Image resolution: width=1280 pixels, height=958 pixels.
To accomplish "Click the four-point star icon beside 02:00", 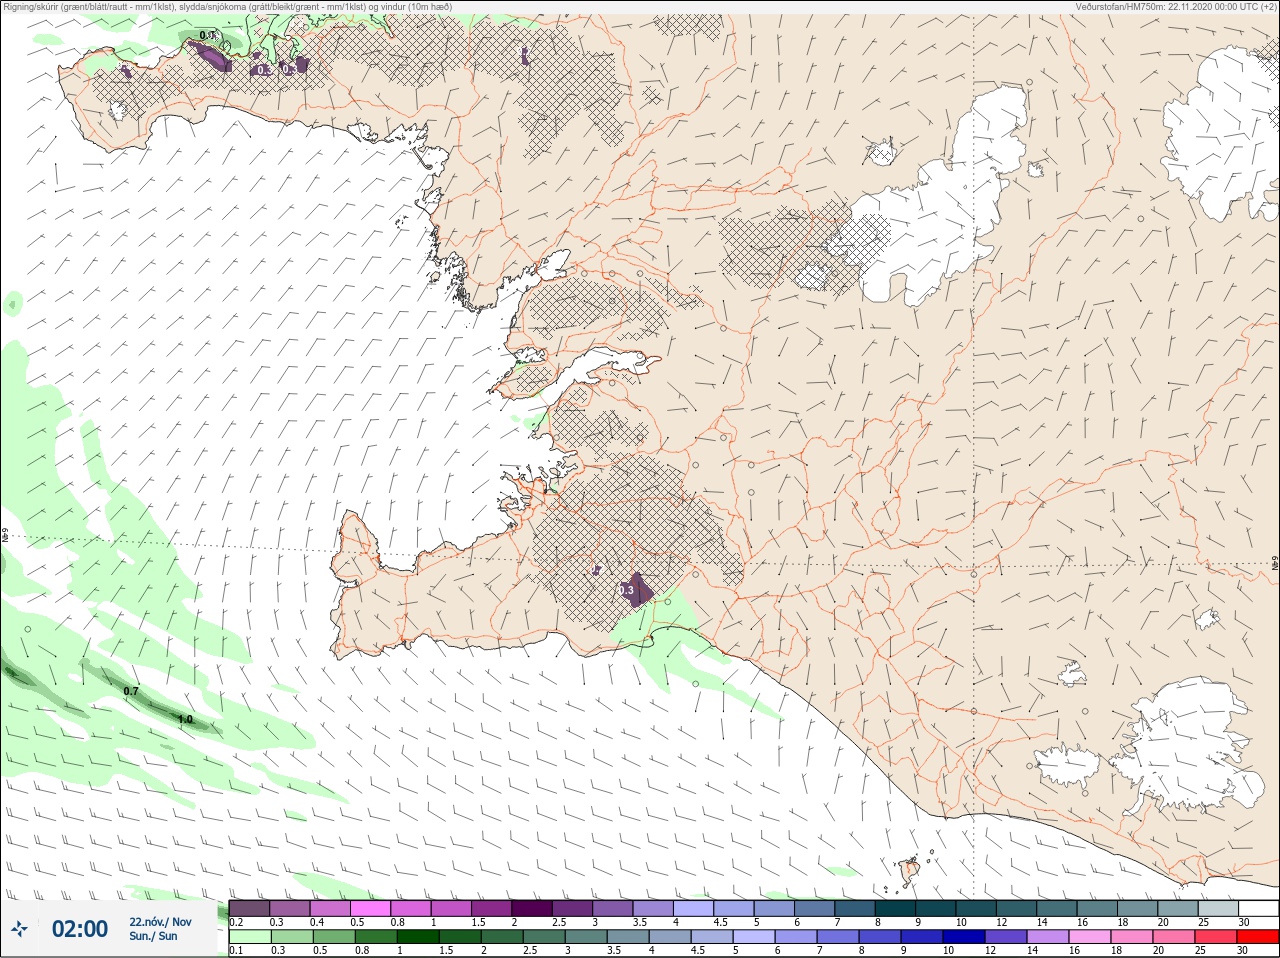I will (19, 929).
